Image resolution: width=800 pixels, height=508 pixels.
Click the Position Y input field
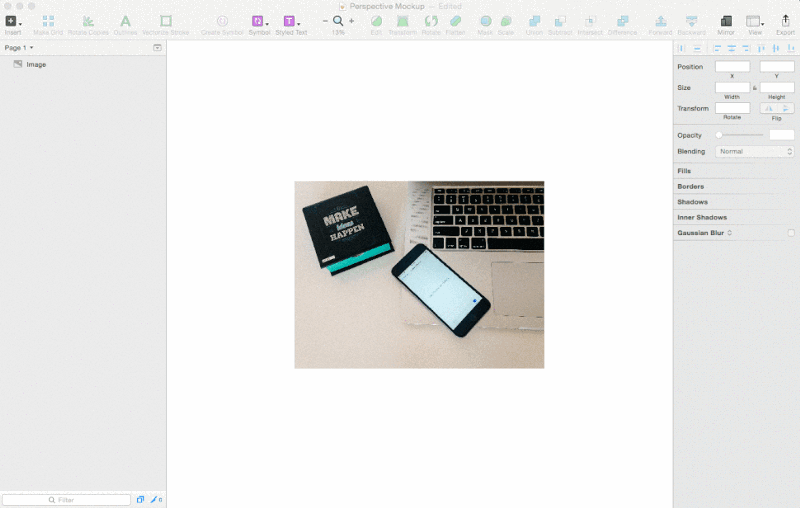click(x=777, y=66)
